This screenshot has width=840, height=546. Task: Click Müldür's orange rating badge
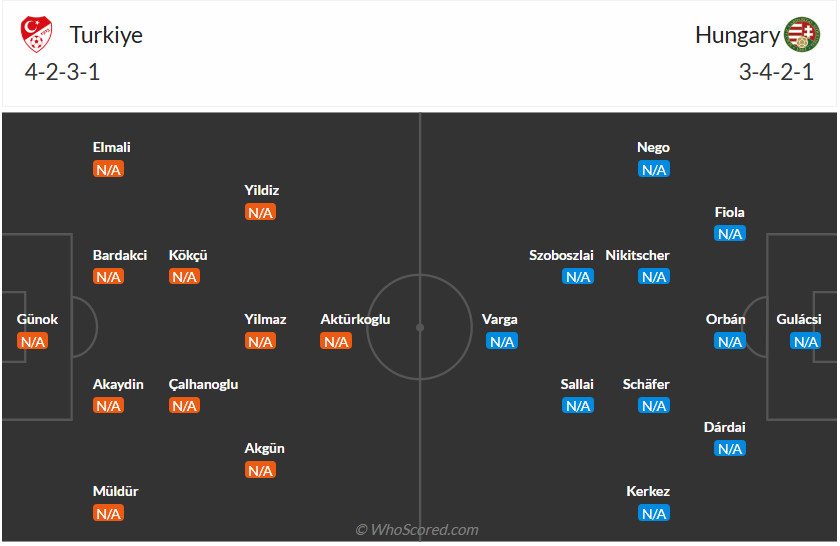pyautogui.click(x=108, y=513)
